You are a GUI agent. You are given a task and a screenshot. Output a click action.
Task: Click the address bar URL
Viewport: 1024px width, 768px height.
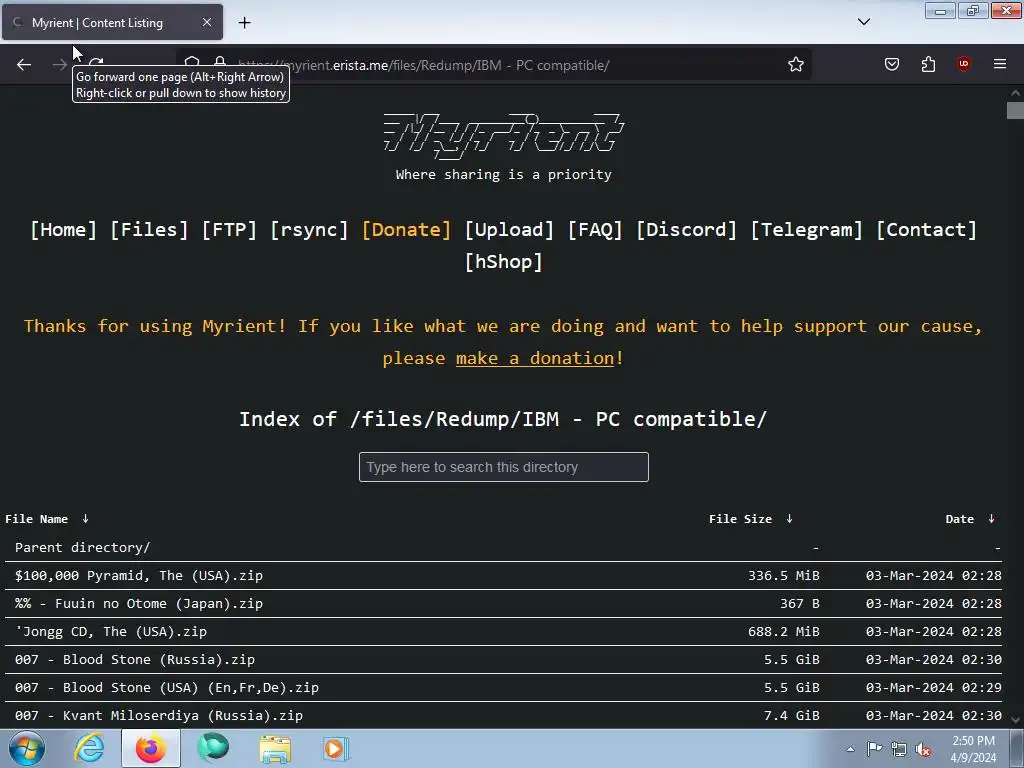[x=423, y=65]
